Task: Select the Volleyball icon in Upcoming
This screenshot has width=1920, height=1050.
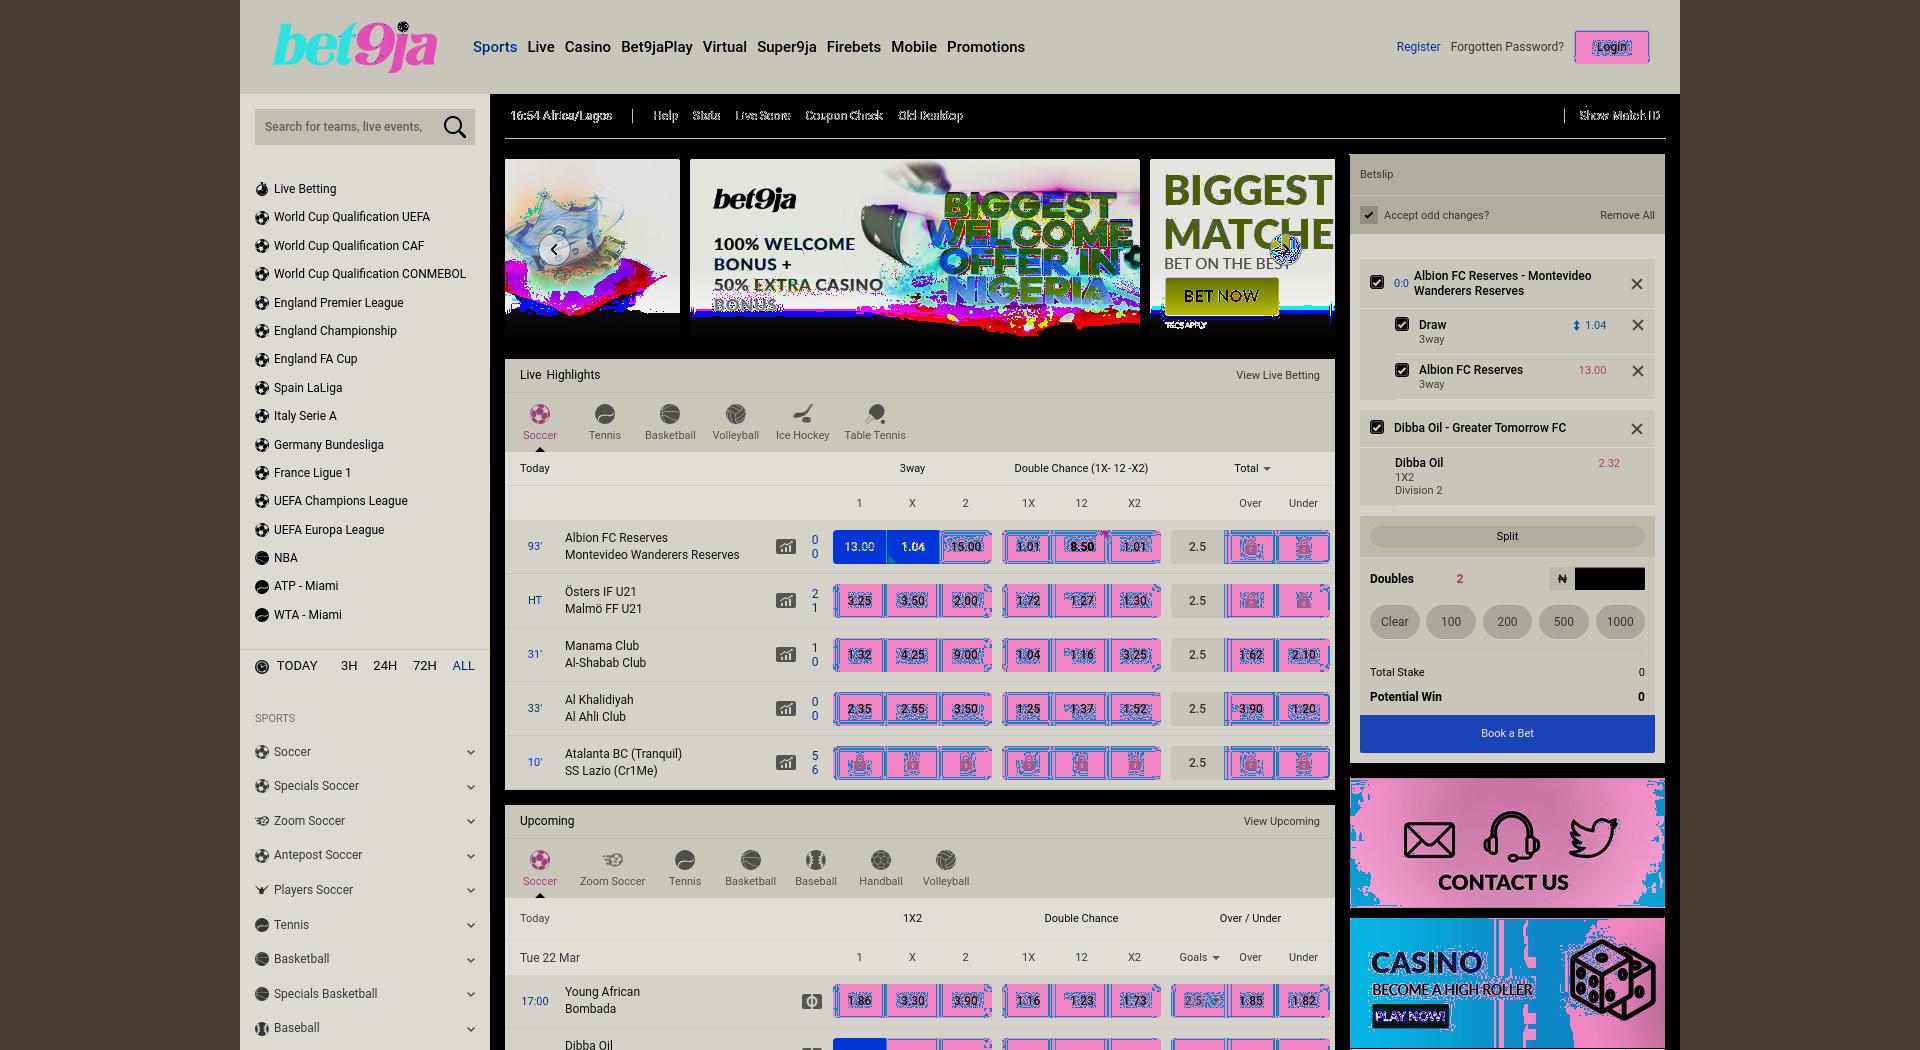Action: click(x=946, y=860)
